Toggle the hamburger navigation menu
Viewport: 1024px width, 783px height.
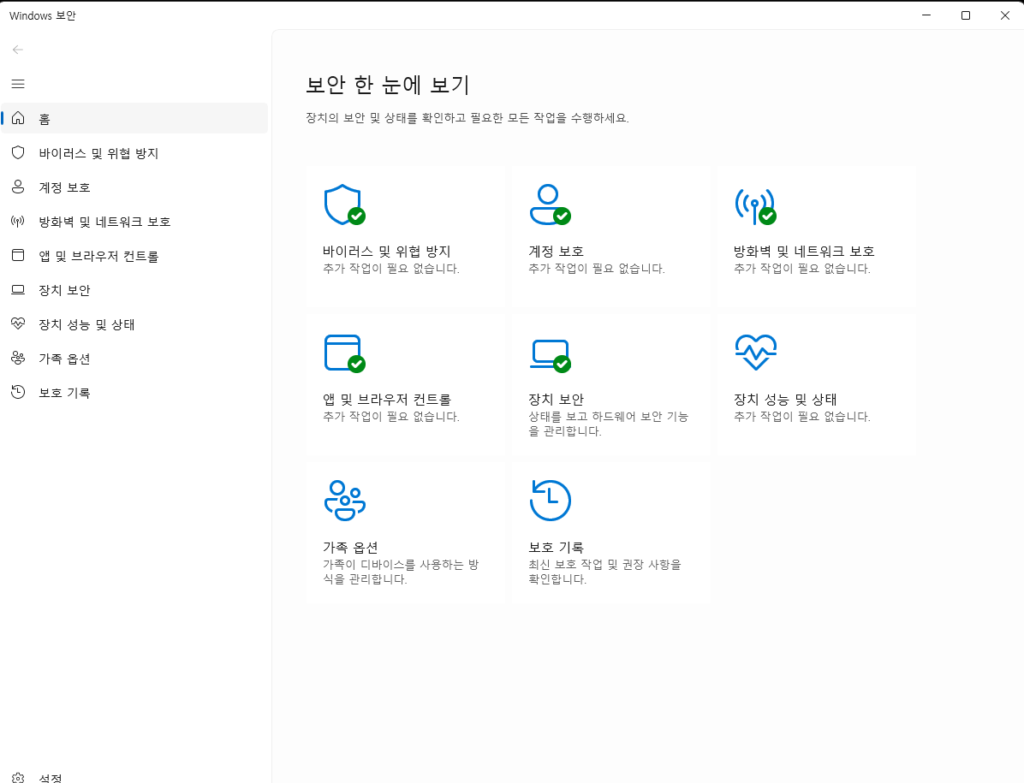tap(18, 84)
